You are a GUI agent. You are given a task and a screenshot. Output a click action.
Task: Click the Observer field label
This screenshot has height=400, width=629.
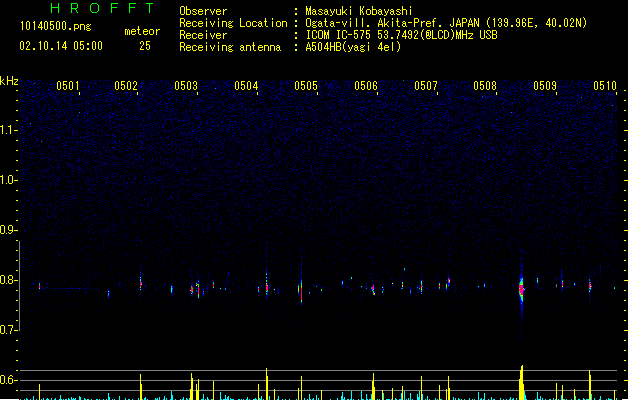(x=203, y=11)
